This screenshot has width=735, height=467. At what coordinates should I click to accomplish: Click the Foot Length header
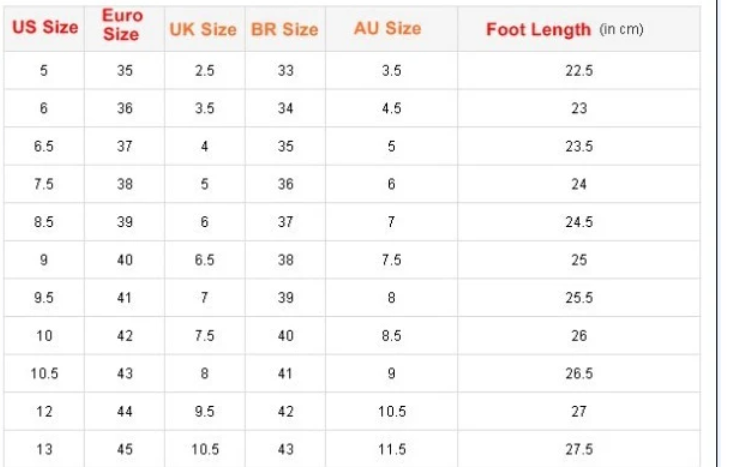pos(565,29)
